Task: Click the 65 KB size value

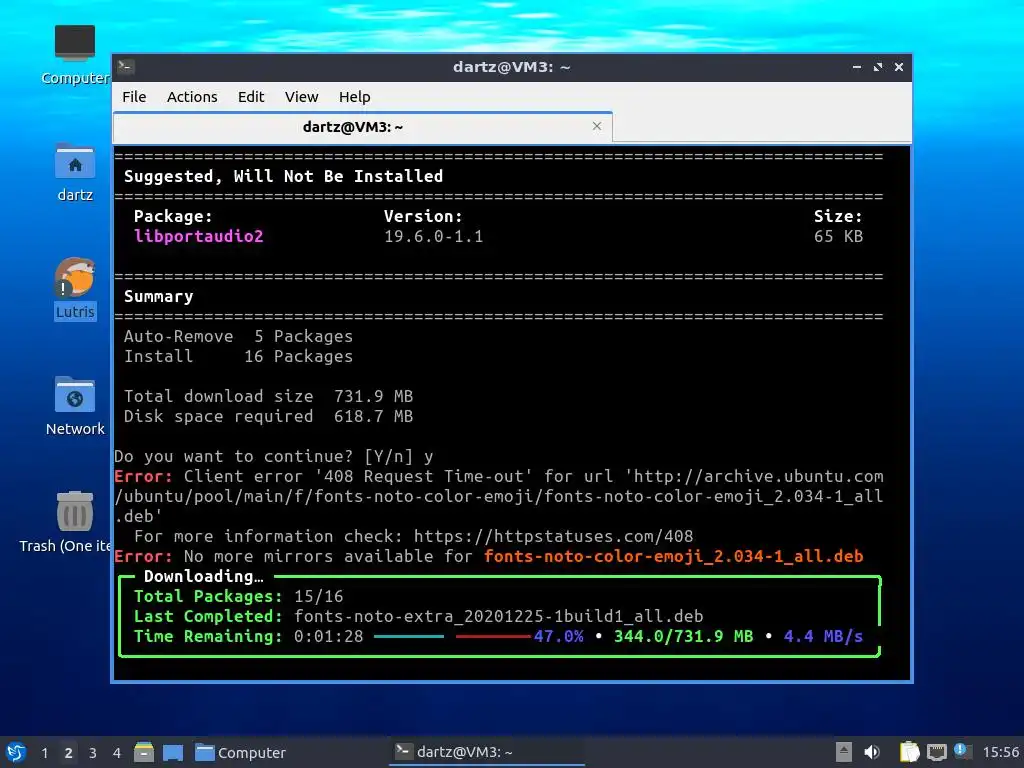Action: coord(839,236)
